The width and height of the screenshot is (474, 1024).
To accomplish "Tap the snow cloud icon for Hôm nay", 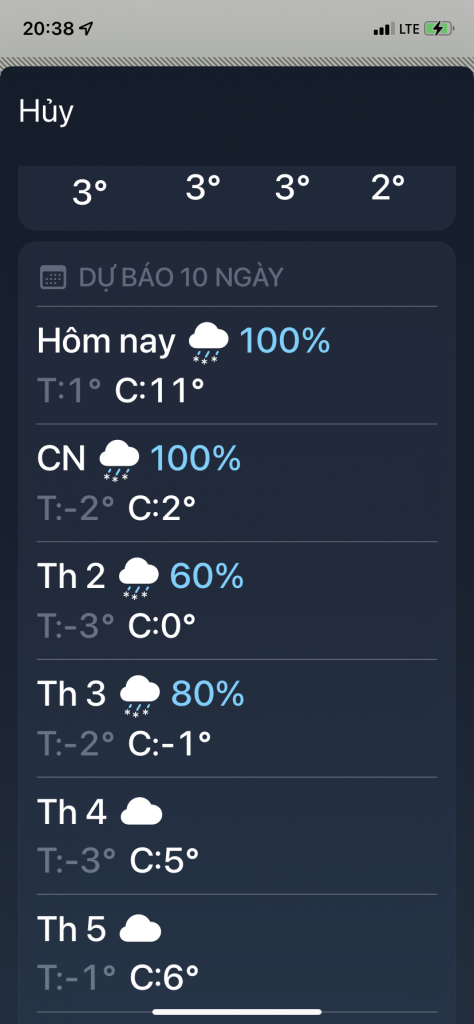I will 209,343.
